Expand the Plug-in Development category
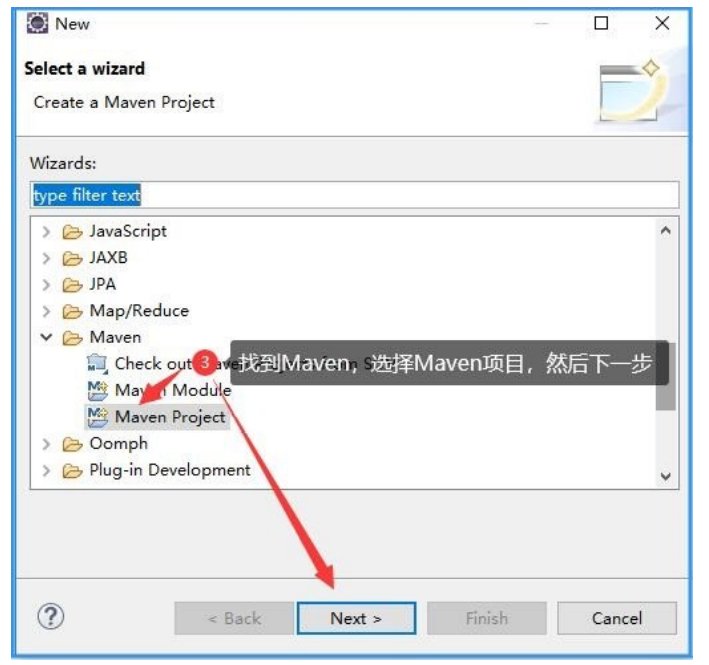The width and height of the screenshot is (709, 665). point(46,471)
